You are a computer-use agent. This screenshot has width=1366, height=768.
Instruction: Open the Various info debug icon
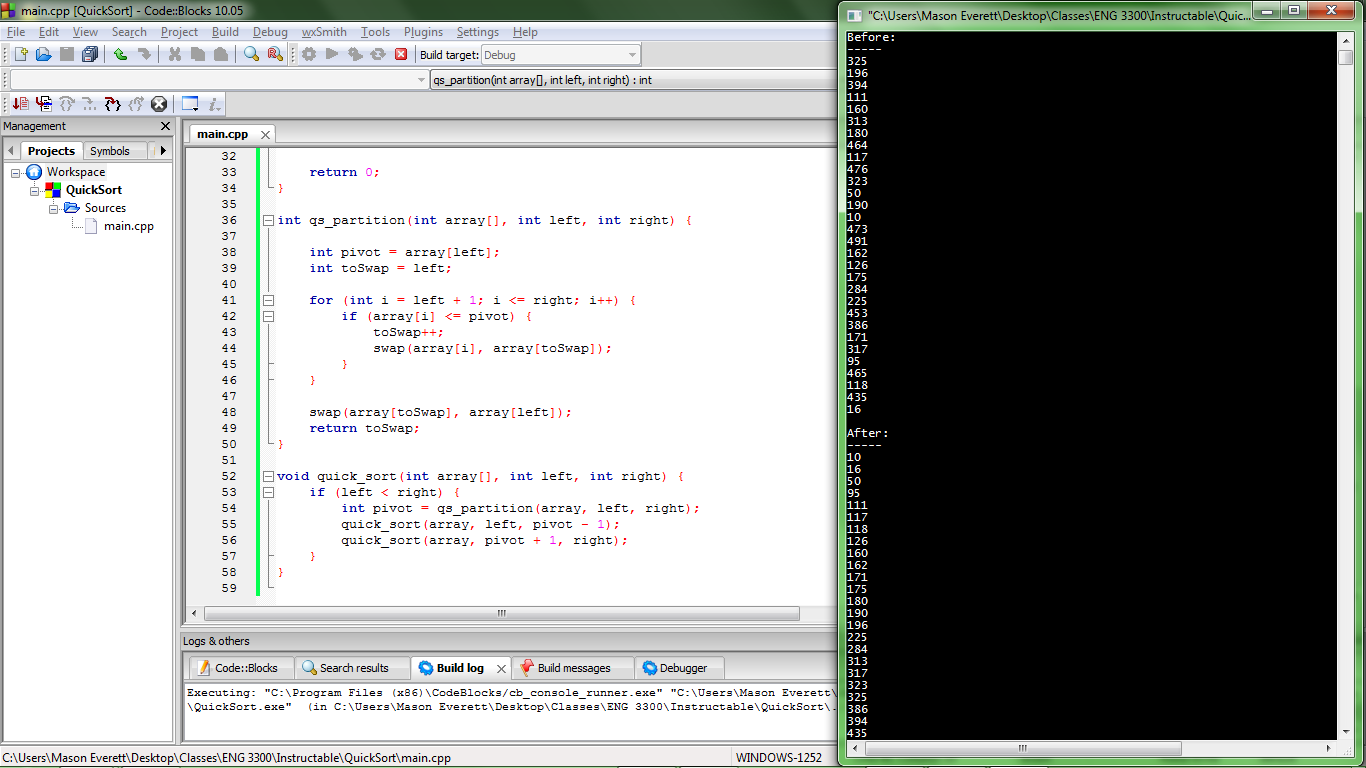pyautogui.click(x=214, y=104)
